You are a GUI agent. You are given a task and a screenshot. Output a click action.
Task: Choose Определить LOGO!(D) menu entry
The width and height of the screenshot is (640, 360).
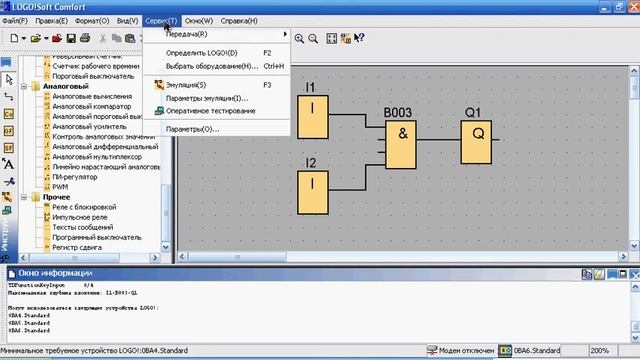coord(216,53)
